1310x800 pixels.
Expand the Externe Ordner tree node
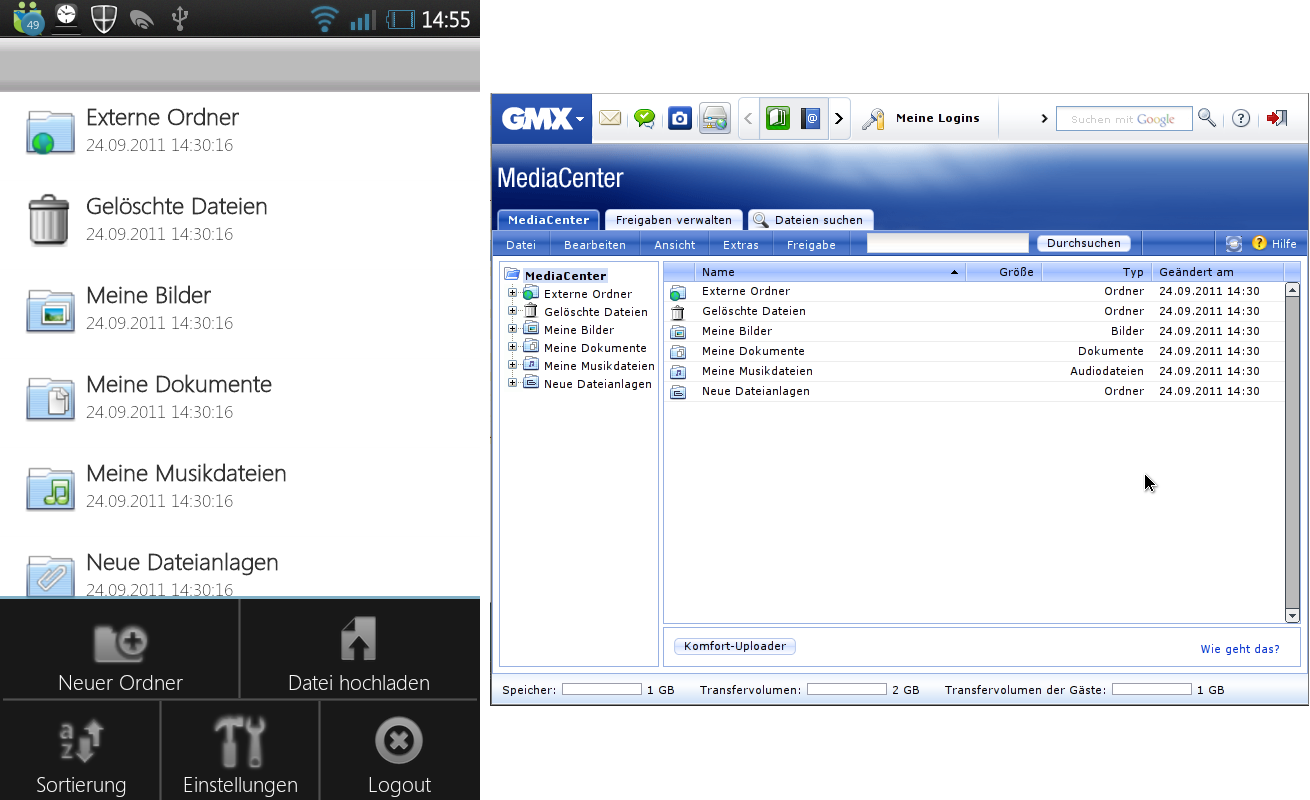pyautogui.click(x=513, y=293)
